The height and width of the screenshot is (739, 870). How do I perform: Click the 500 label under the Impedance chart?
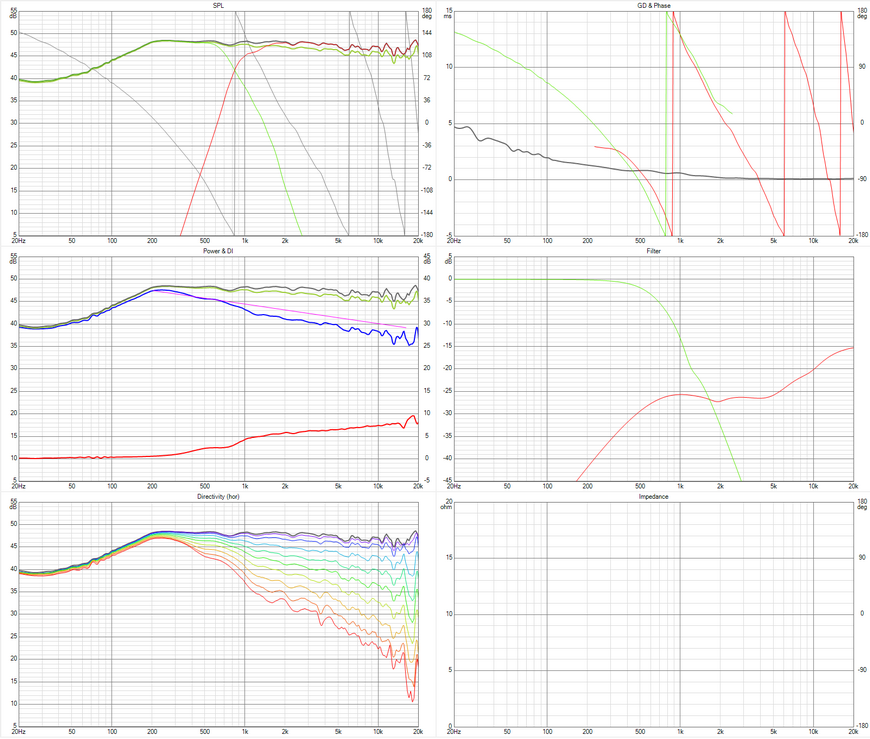pyautogui.click(x=640, y=732)
